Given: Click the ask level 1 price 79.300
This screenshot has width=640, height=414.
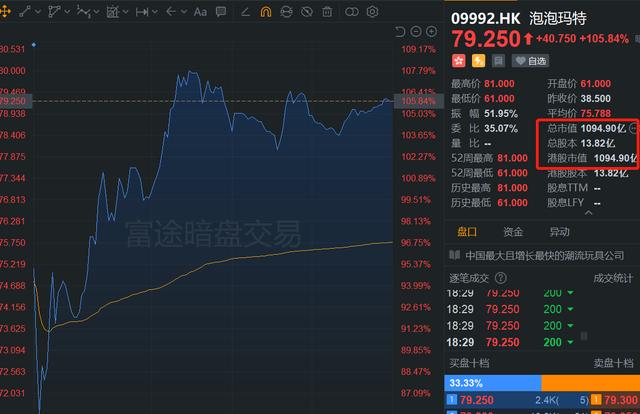Looking at the screenshot, I should coord(621,400).
